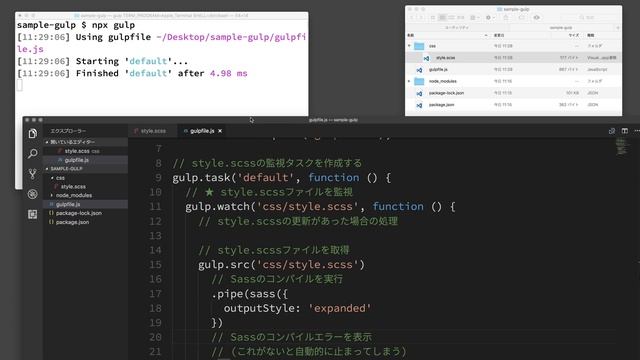640x360 pixels.
Task: Click the Terminal cursor prompt line
Action: point(19,85)
